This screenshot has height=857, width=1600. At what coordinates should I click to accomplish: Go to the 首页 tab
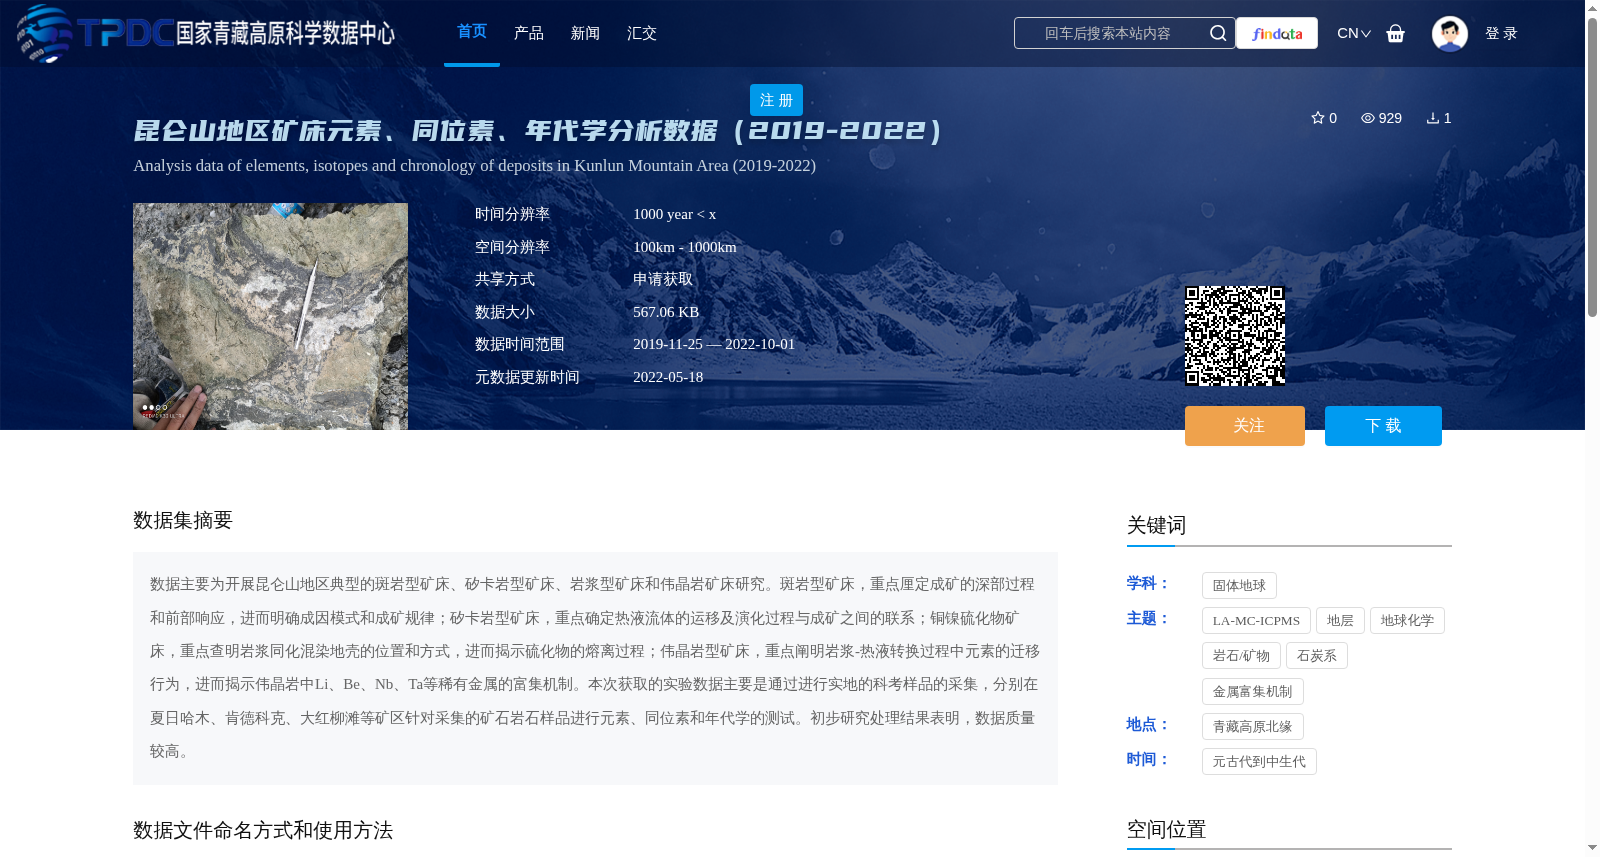pyautogui.click(x=472, y=32)
